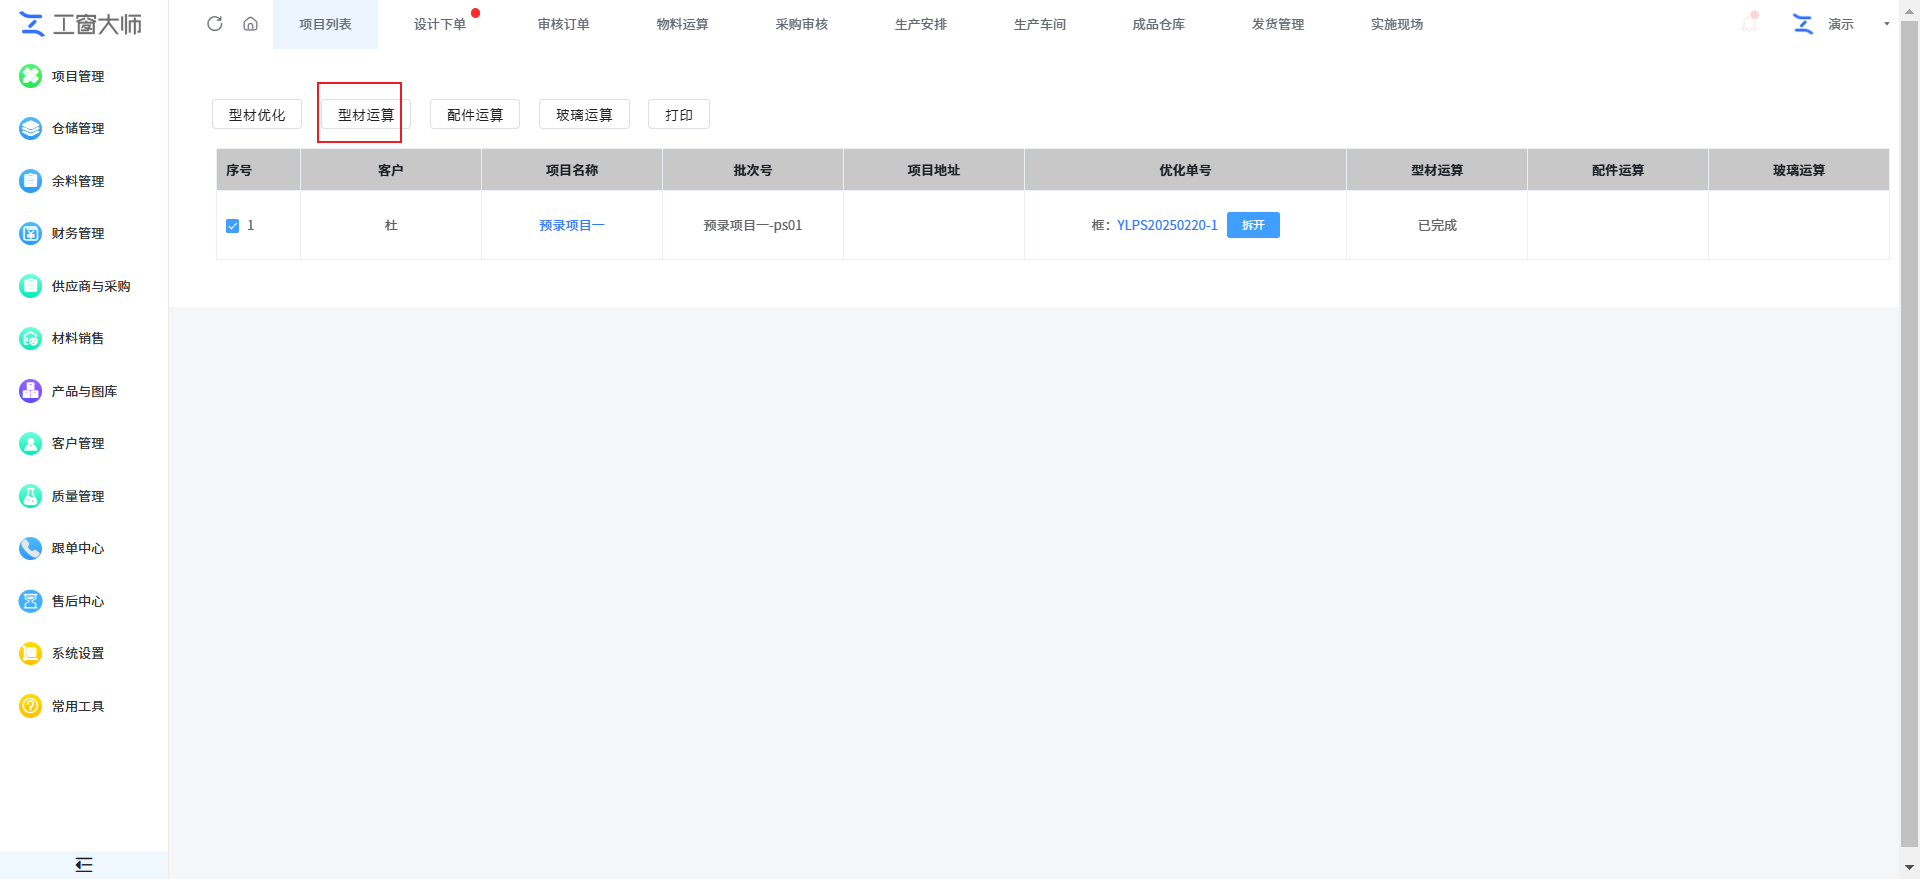Screen dimensions: 1920x879
Task: Expand the 演示 user dropdown arrow
Action: coord(1886,24)
